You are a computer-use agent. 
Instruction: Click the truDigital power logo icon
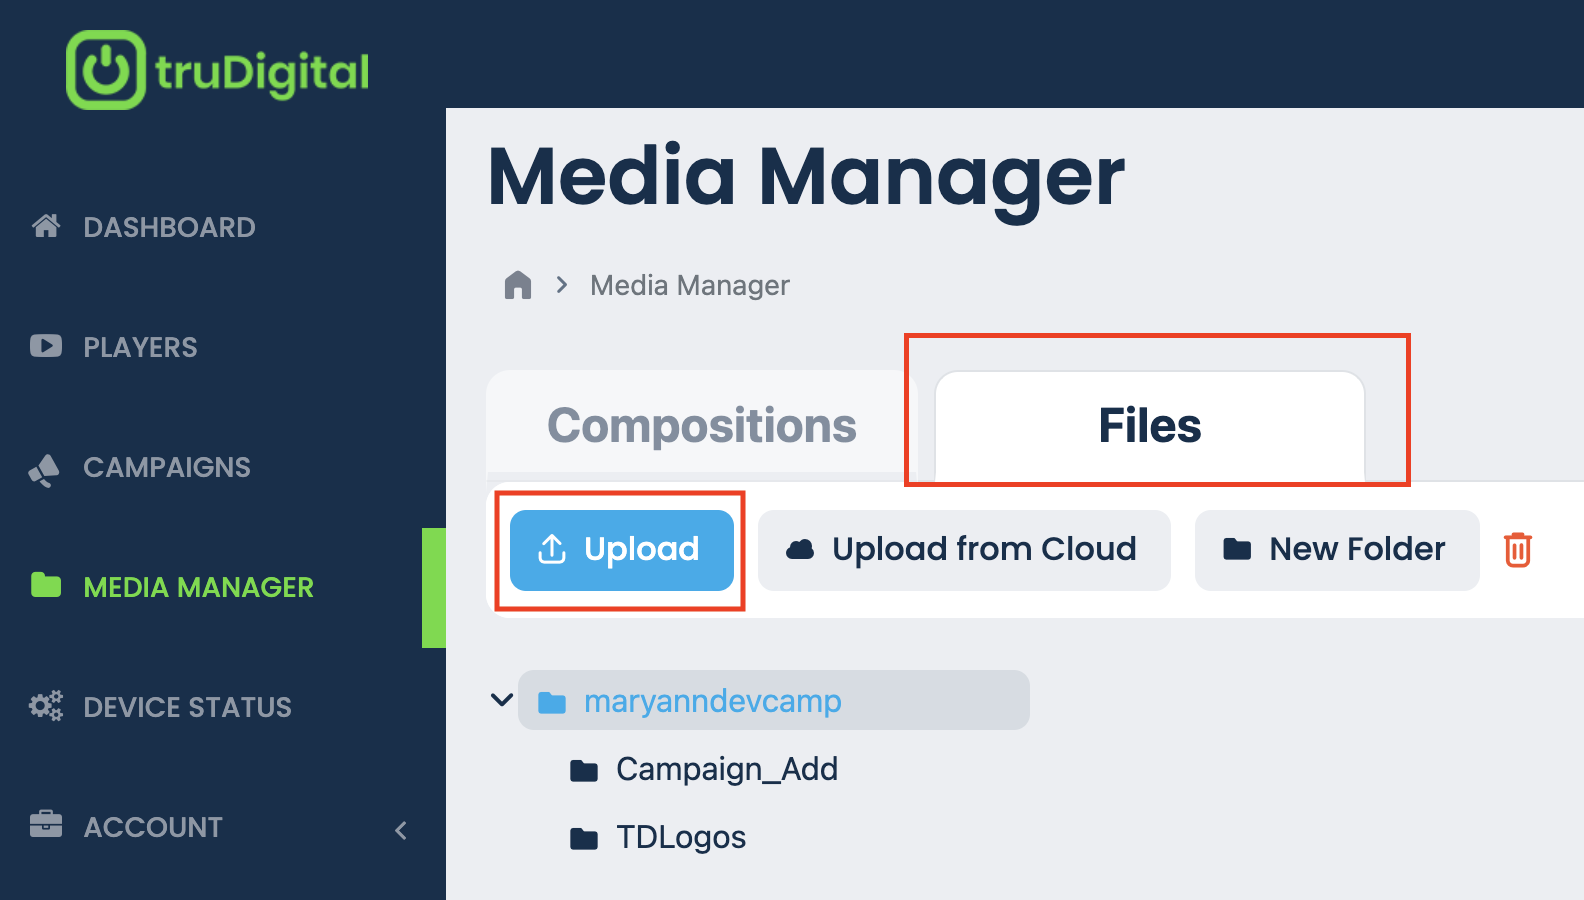[x=106, y=70]
